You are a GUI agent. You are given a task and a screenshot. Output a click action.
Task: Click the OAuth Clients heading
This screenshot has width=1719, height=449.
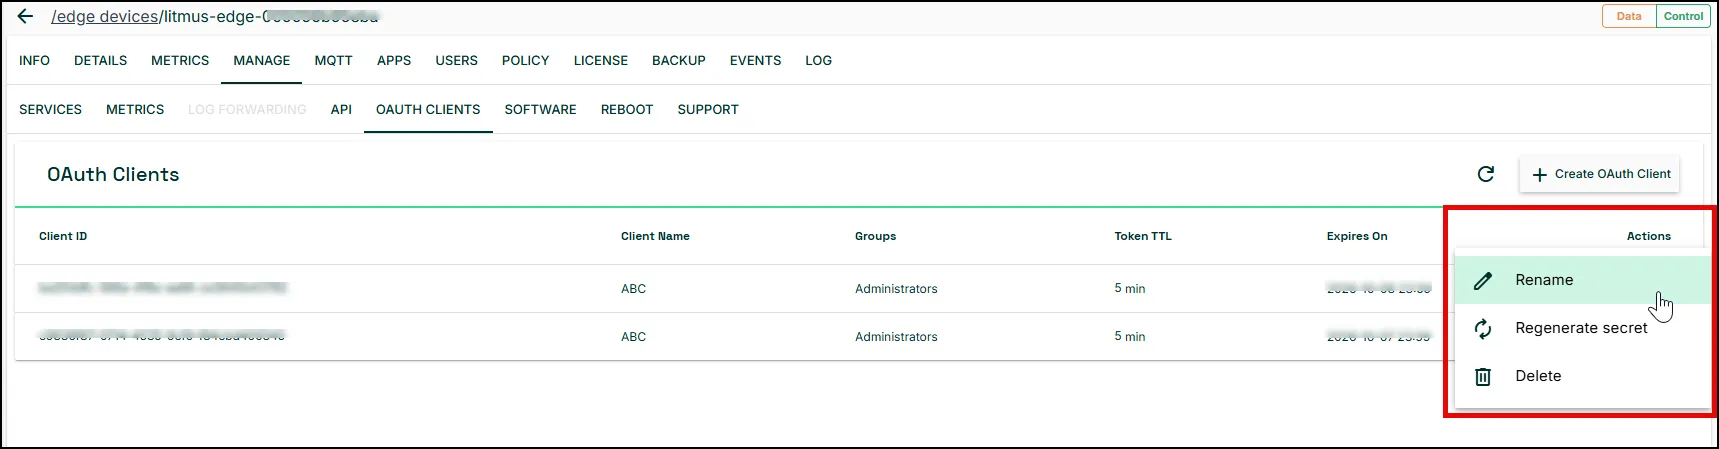point(113,174)
